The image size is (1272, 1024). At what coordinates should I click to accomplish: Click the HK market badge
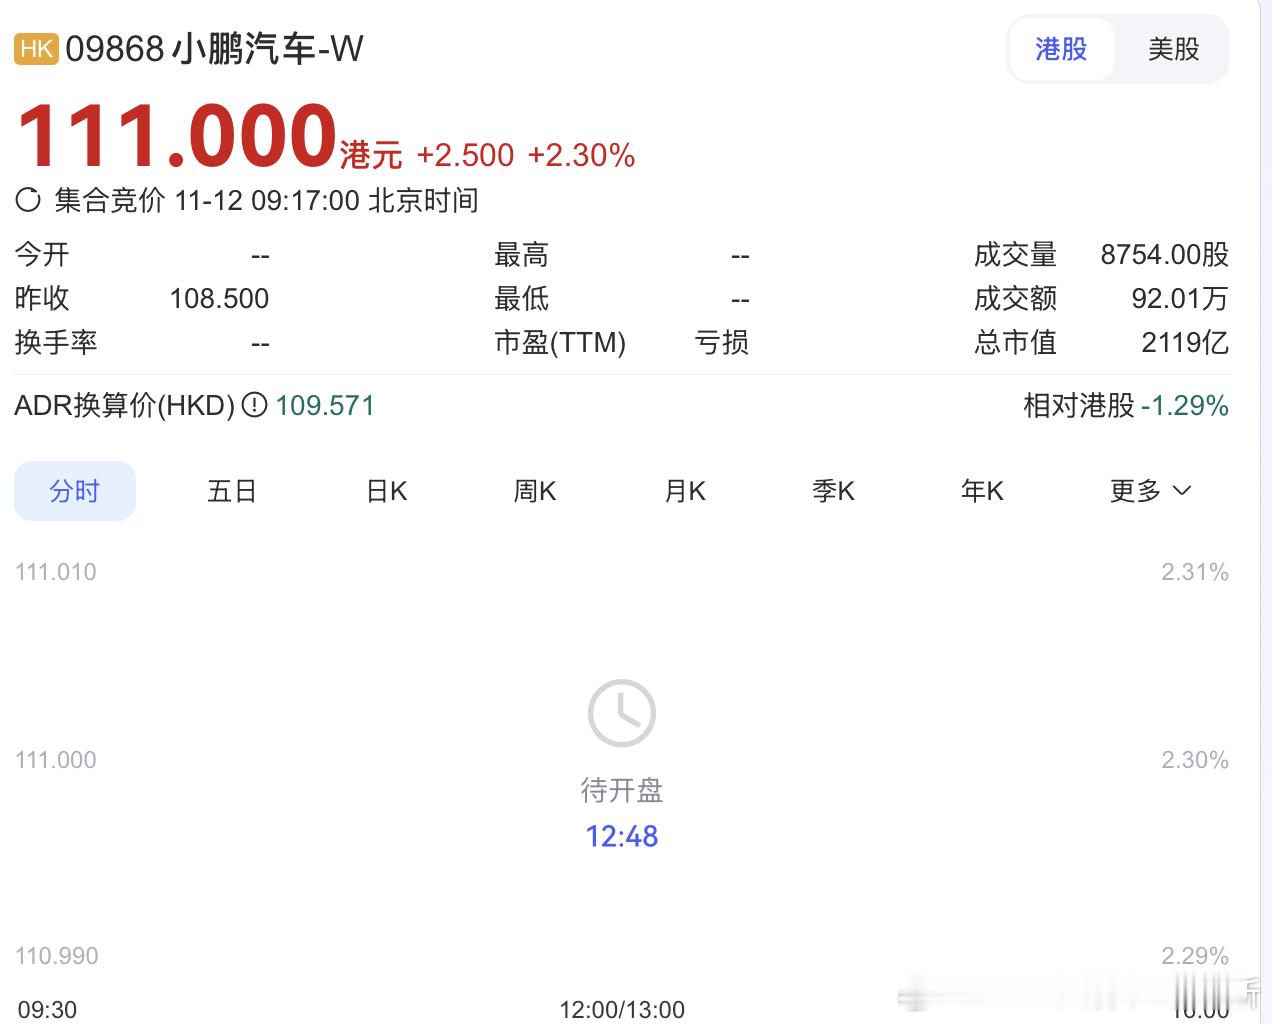click(x=35, y=48)
